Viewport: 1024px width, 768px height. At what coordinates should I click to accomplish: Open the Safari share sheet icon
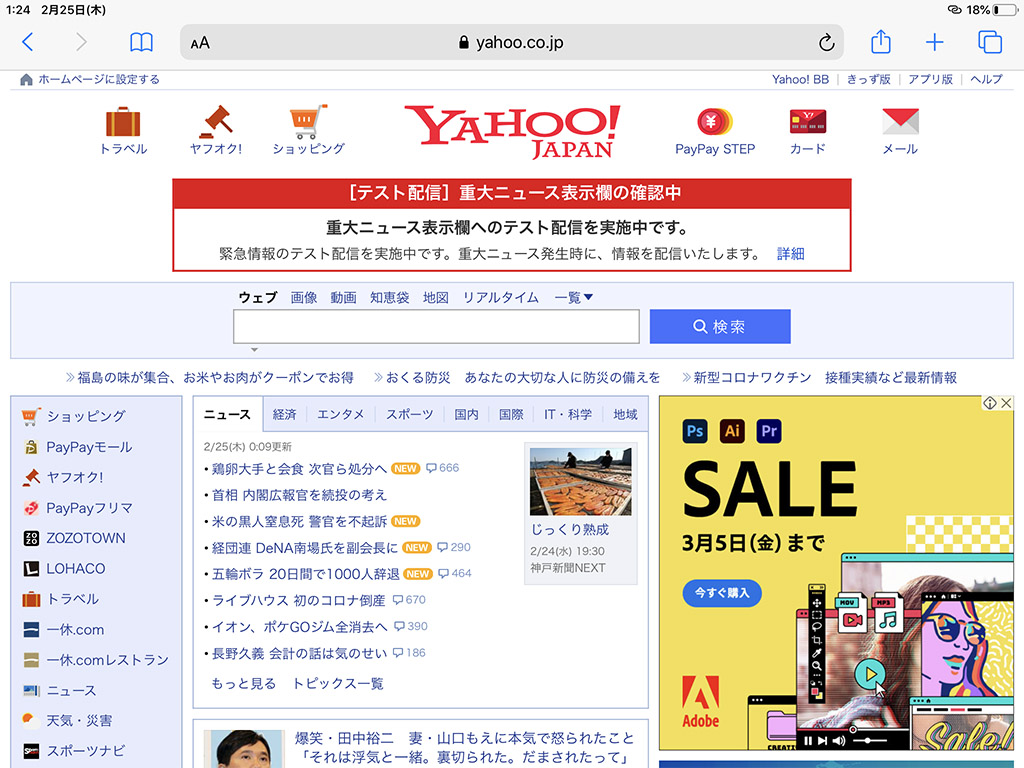click(x=880, y=42)
